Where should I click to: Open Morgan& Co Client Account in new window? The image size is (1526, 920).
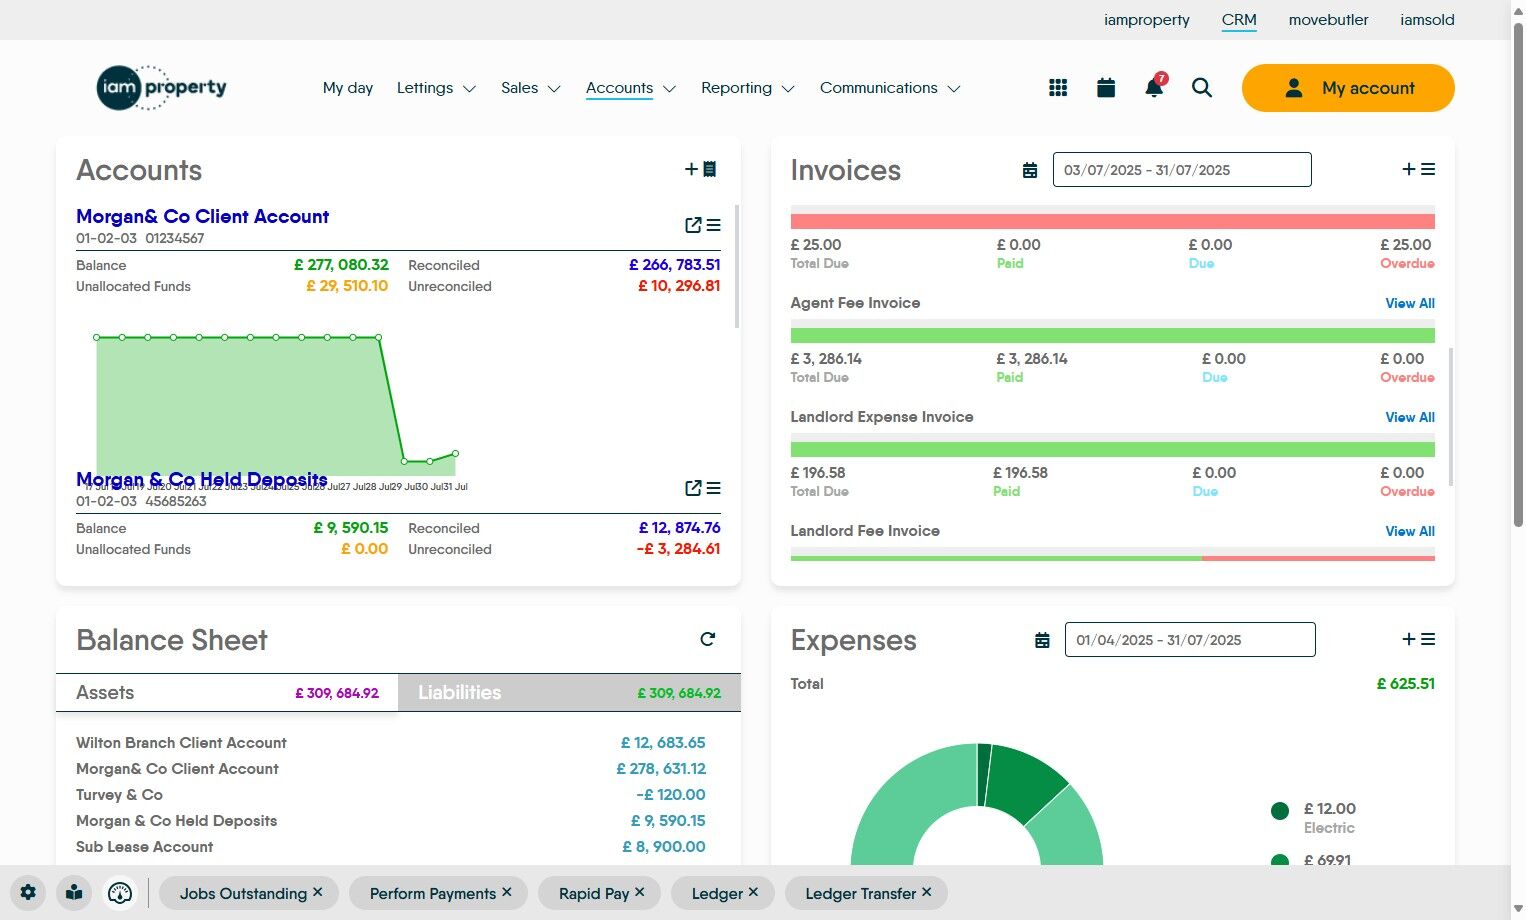pyautogui.click(x=692, y=225)
